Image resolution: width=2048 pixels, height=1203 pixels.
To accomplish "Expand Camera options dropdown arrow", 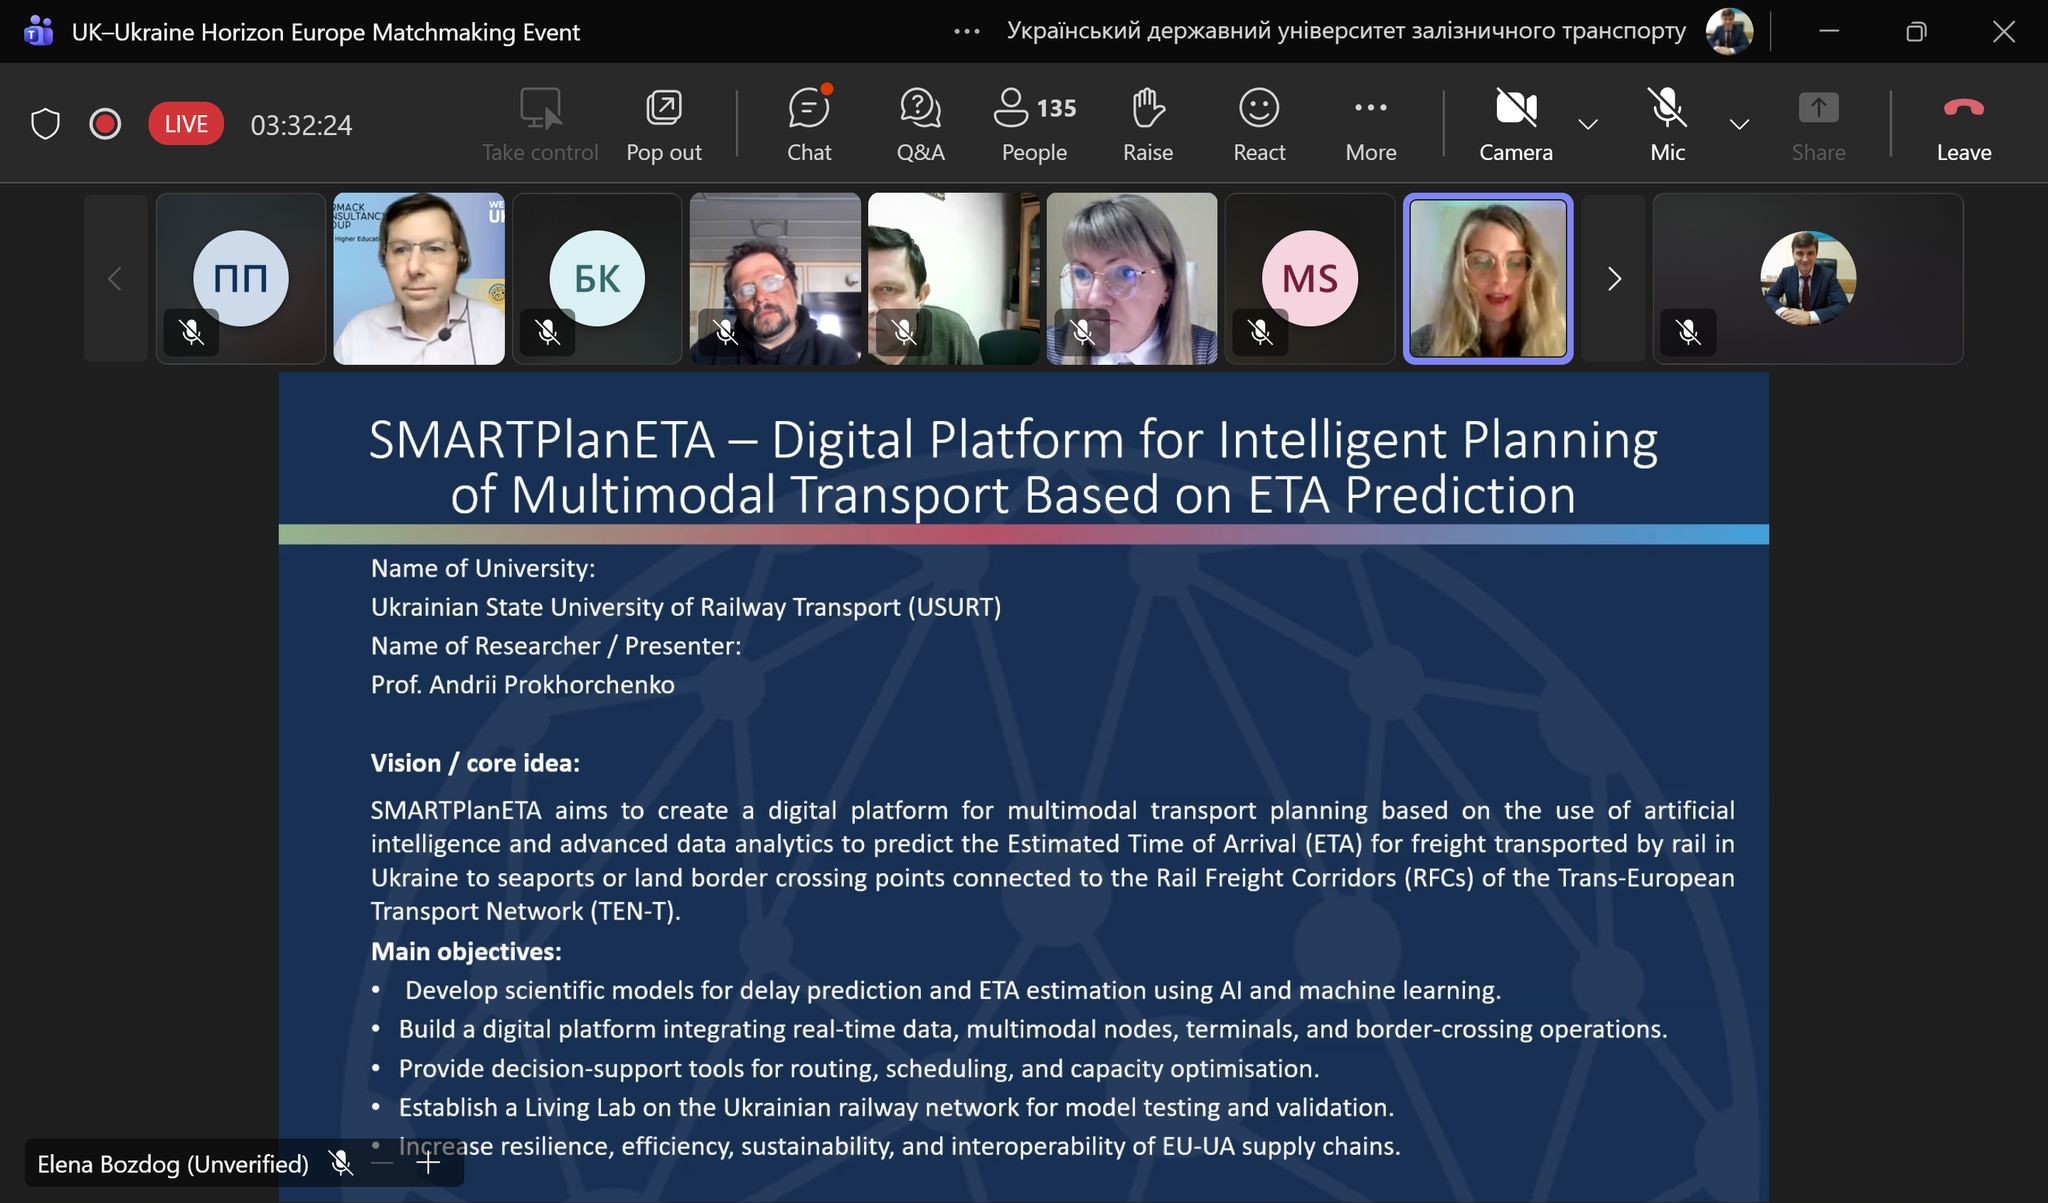I will [1588, 124].
